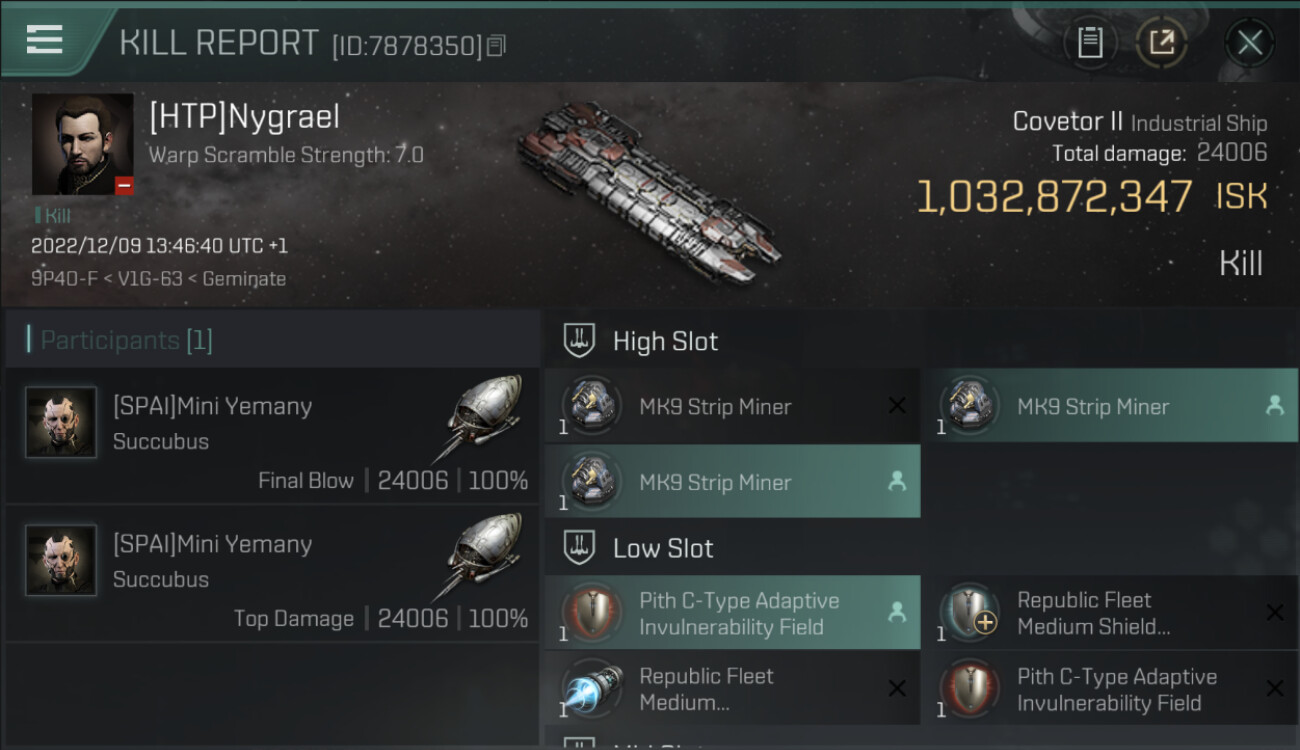Viewport: 1300px width, 750px height.
Task: Close the kill report window
Action: point(1249,42)
